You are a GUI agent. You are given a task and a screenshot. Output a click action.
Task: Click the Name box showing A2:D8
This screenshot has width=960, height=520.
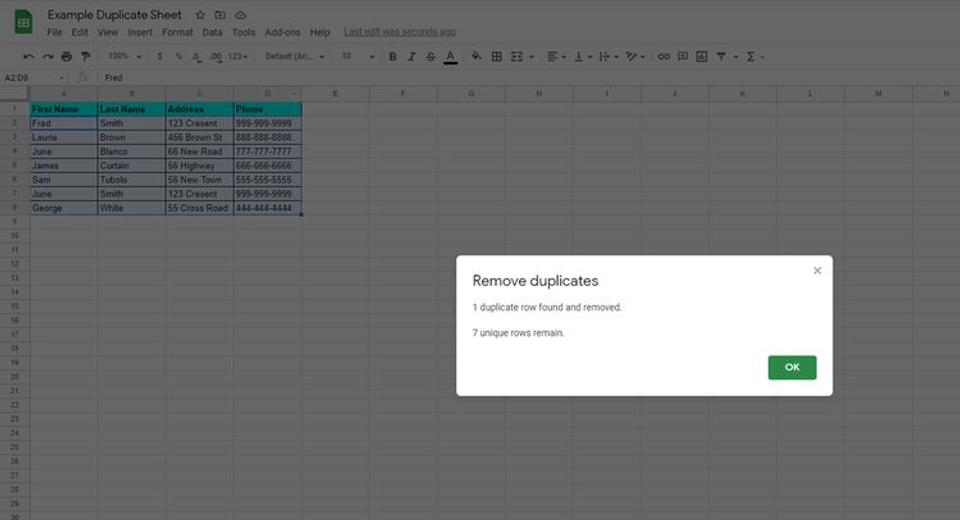(x=33, y=78)
